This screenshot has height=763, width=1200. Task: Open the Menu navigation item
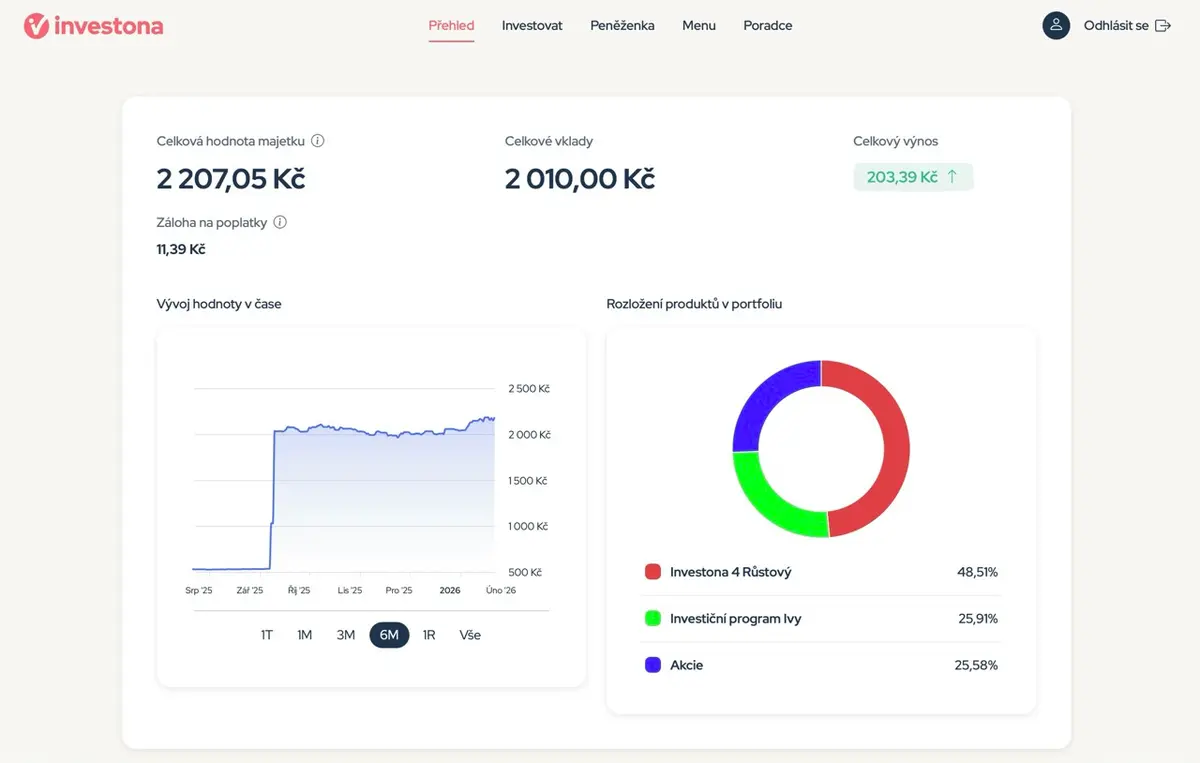(699, 26)
